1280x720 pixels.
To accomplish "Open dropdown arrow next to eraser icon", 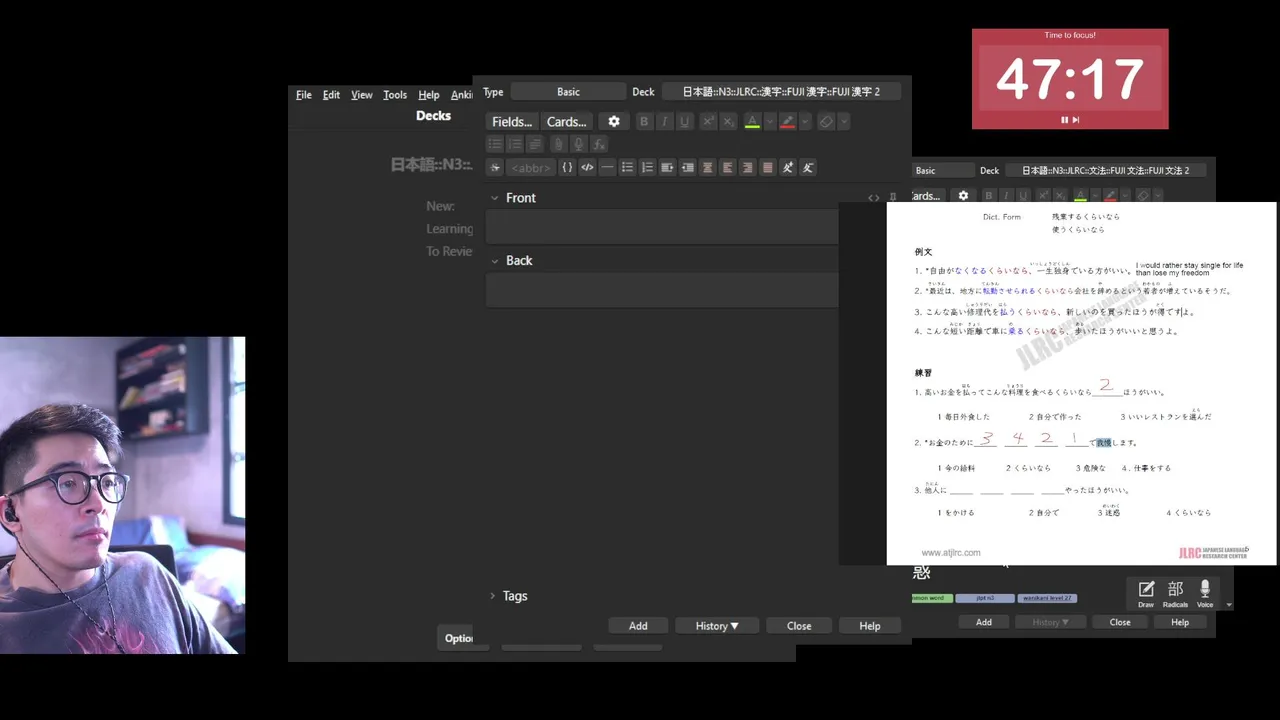I will [844, 122].
